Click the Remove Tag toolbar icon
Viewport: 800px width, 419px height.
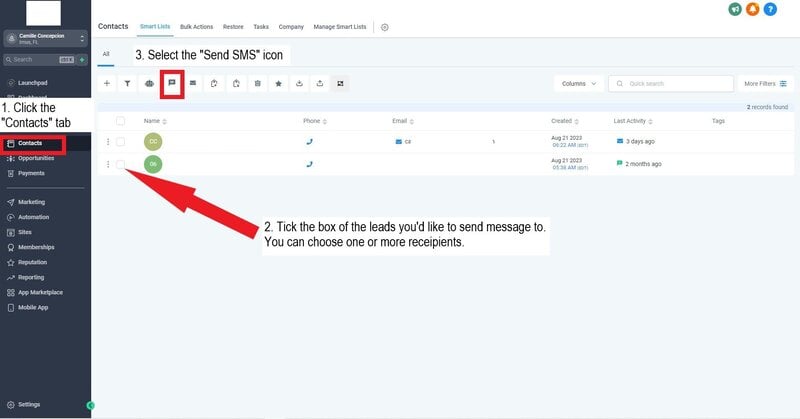236,84
